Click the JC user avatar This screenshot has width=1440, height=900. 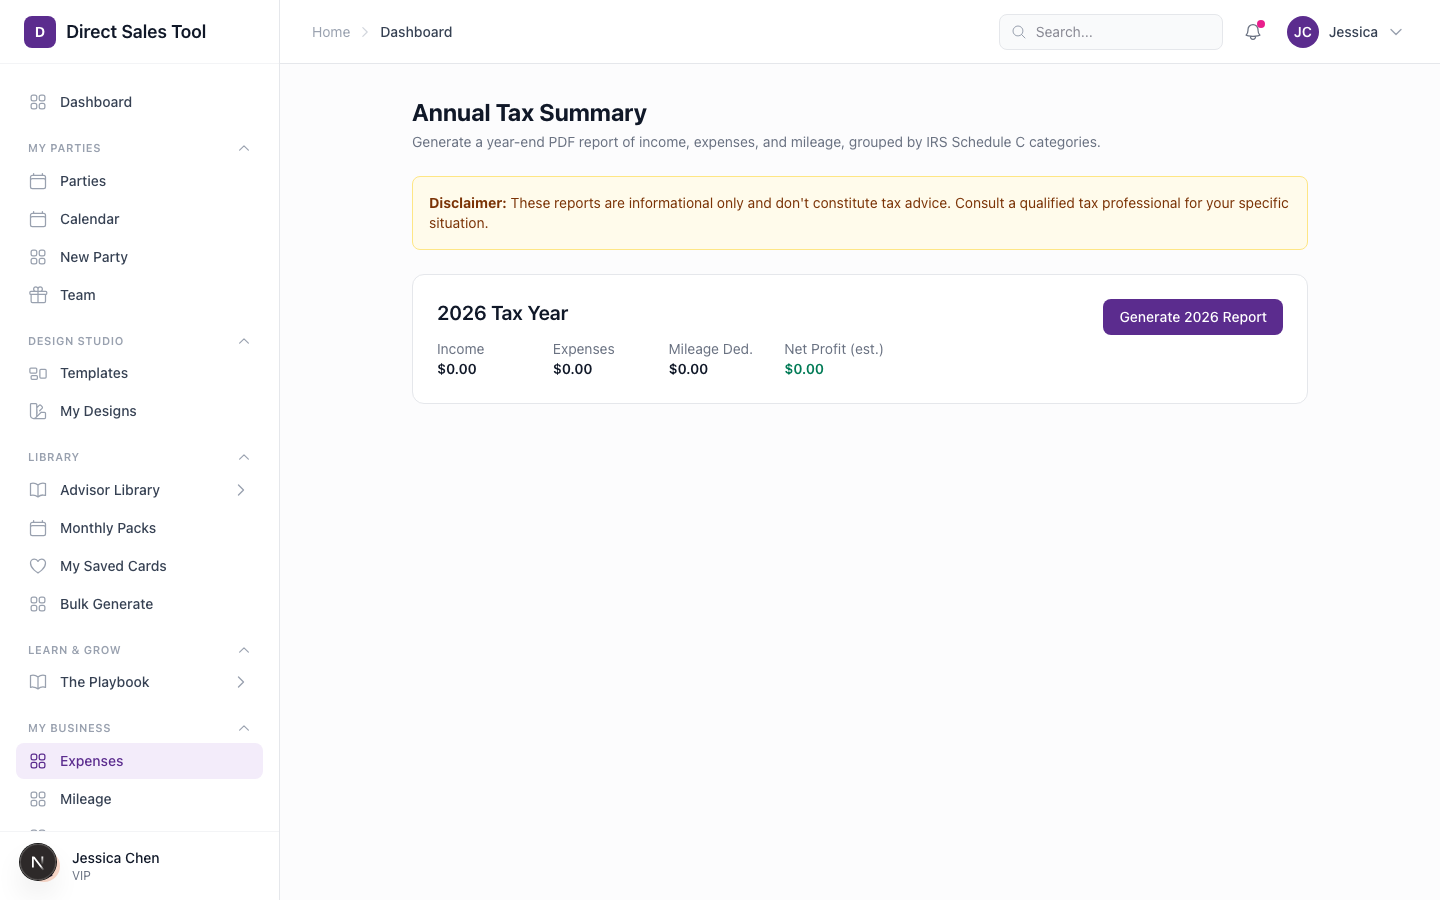pyautogui.click(x=1302, y=32)
